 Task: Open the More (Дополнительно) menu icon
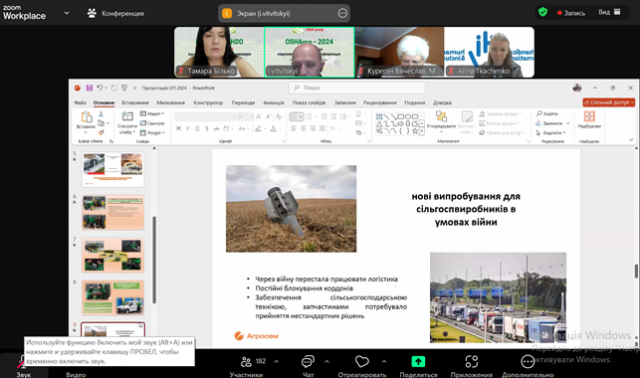pyautogui.click(x=527, y=362)
